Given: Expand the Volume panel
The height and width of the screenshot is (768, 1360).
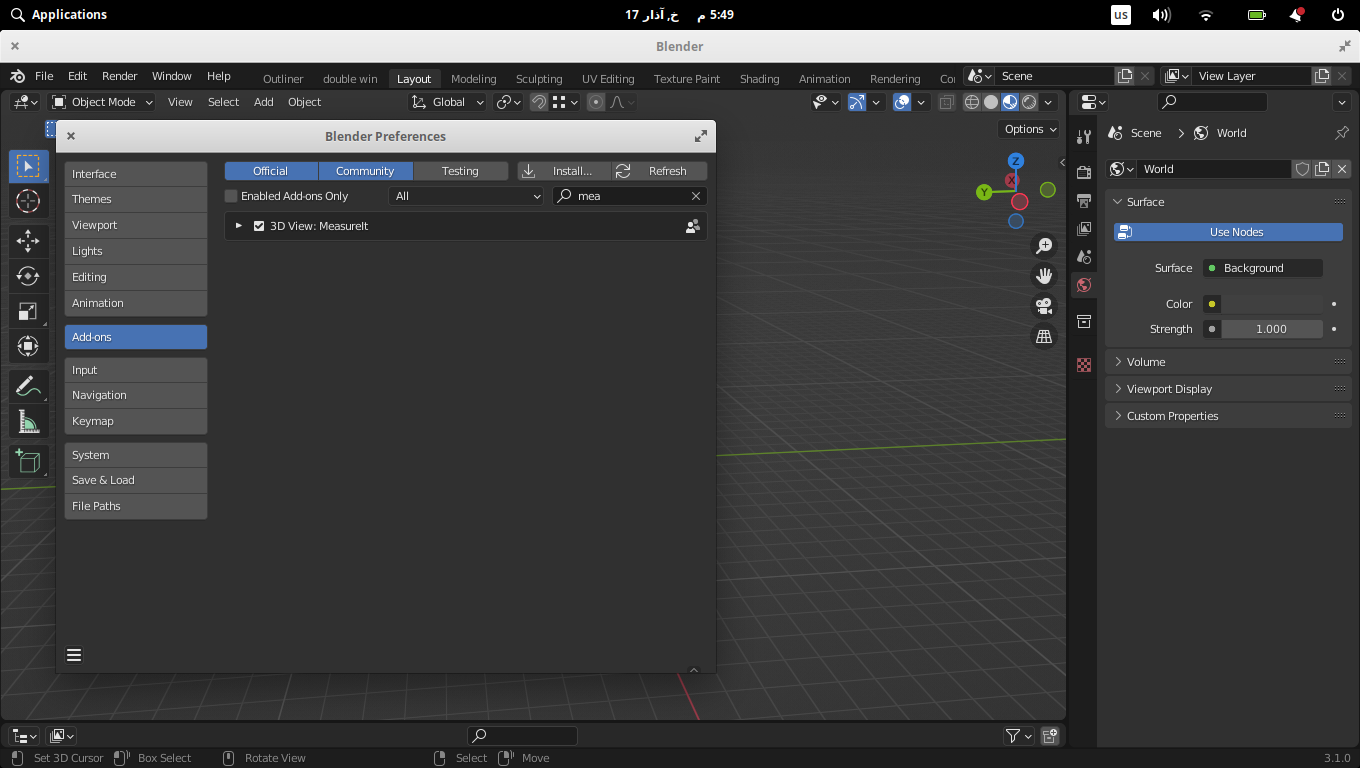Looking at the screenshot, I should 1228,362.
